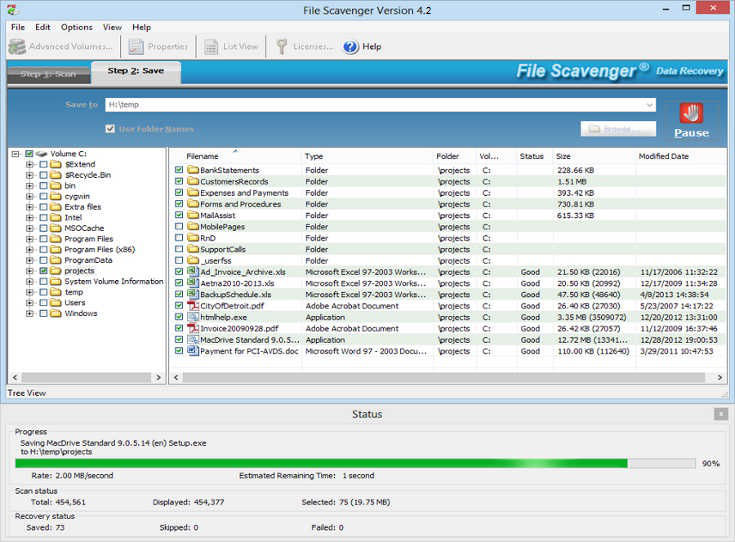Open the View menu
Screen dimensions: 735x542
tap(112, 27)
